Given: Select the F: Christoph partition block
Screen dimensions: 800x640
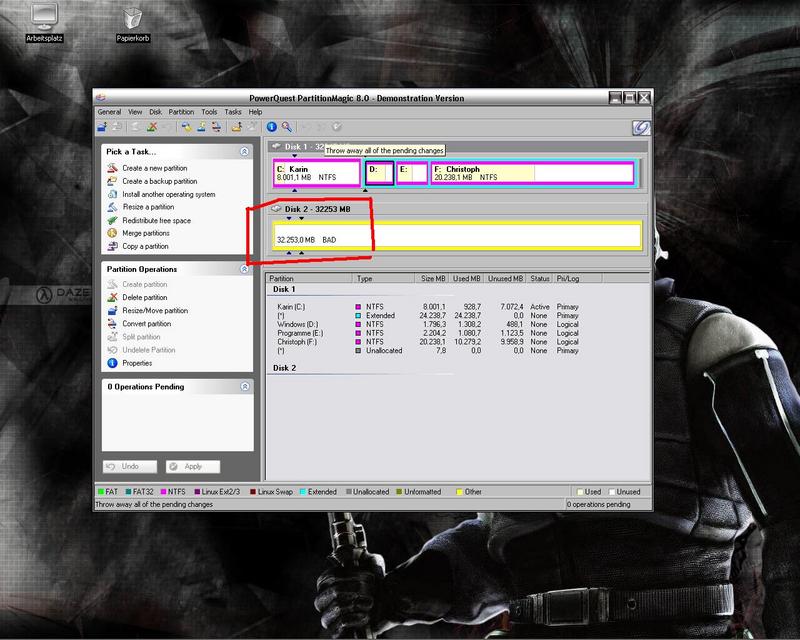Looking at the screenshot, I should pyautogui.click(x=533, y=173).
